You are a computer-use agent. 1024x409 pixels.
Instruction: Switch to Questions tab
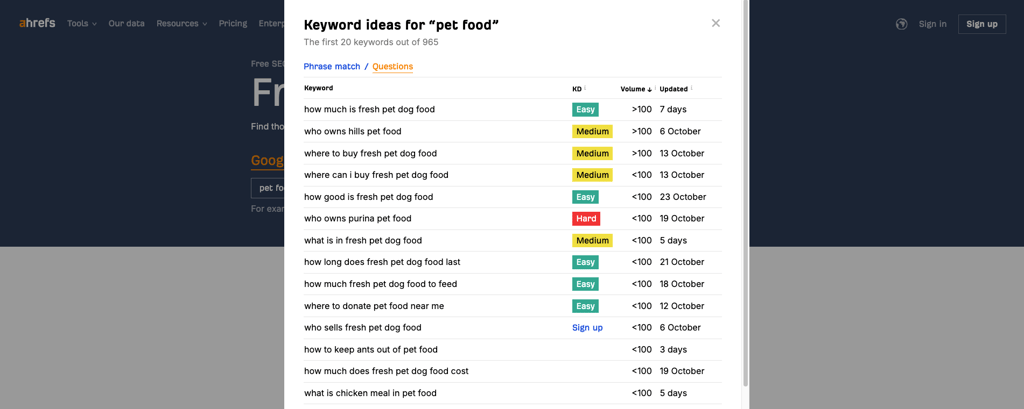tap(392, 67)
